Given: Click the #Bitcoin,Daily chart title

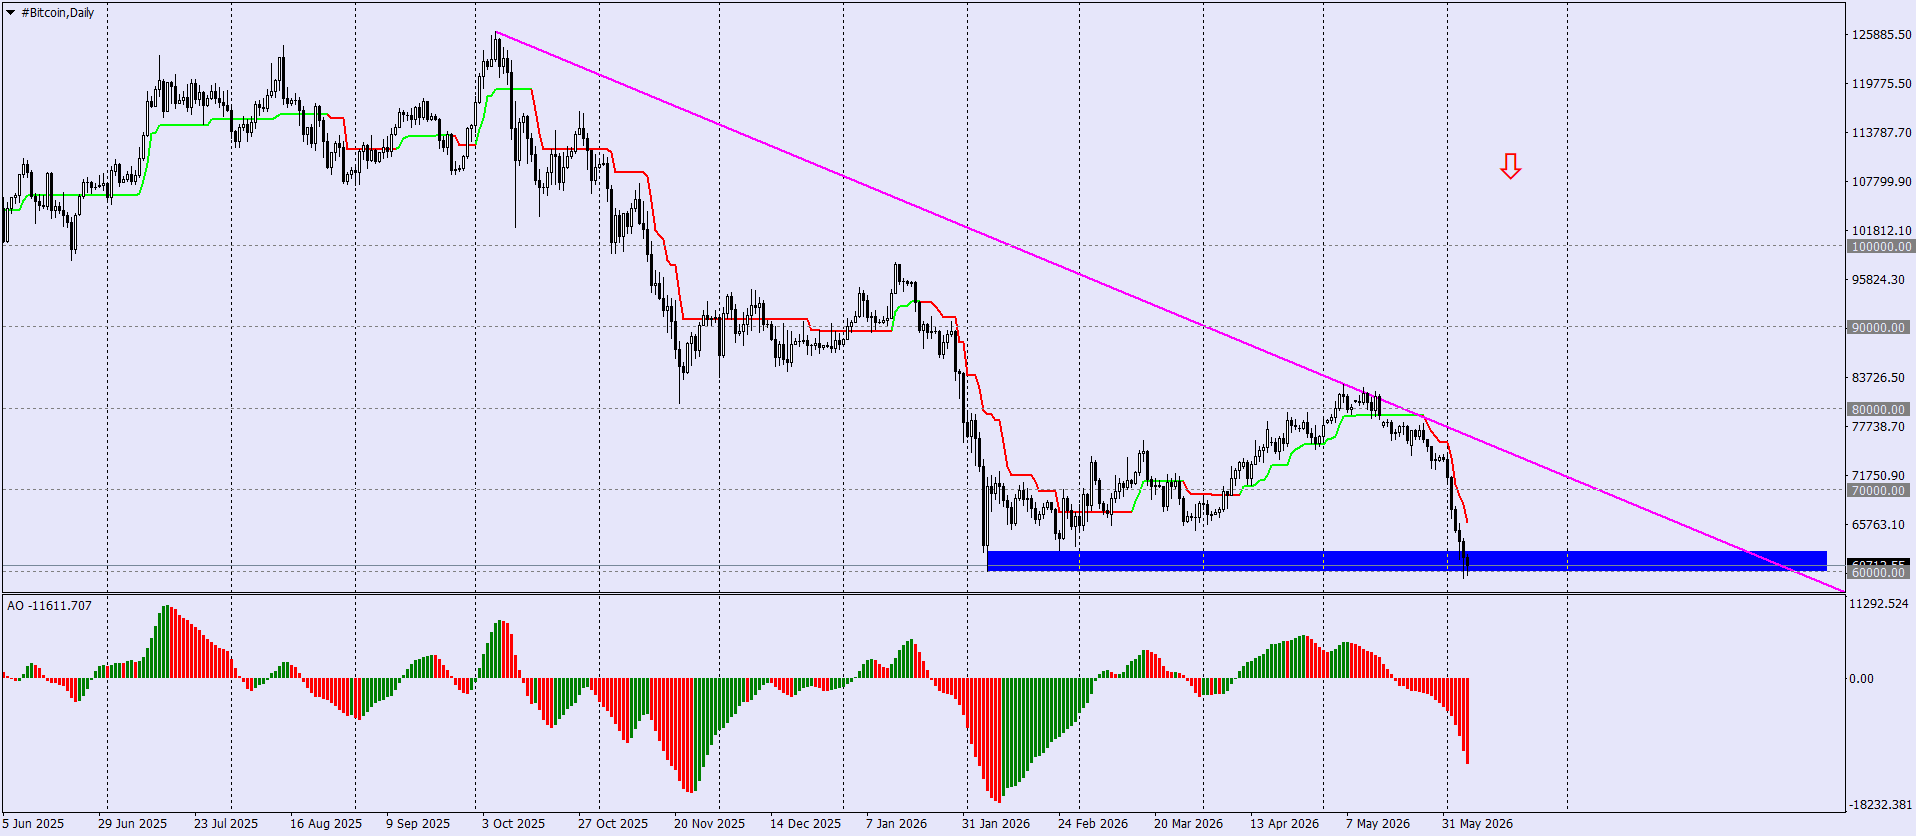Looking at the screenshot, I should click(x=58, y=13).
